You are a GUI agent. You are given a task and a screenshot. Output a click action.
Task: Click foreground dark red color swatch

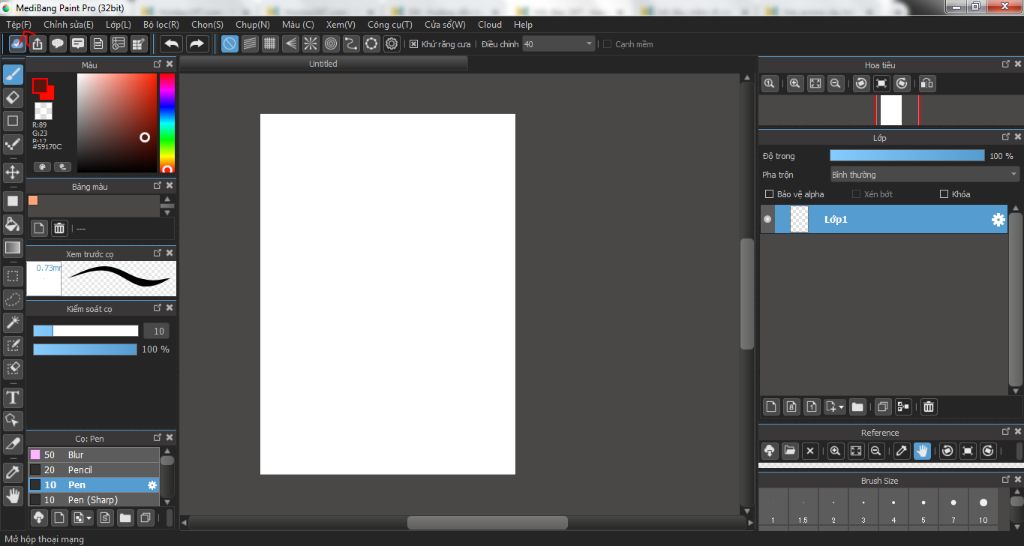pos(40,86)
